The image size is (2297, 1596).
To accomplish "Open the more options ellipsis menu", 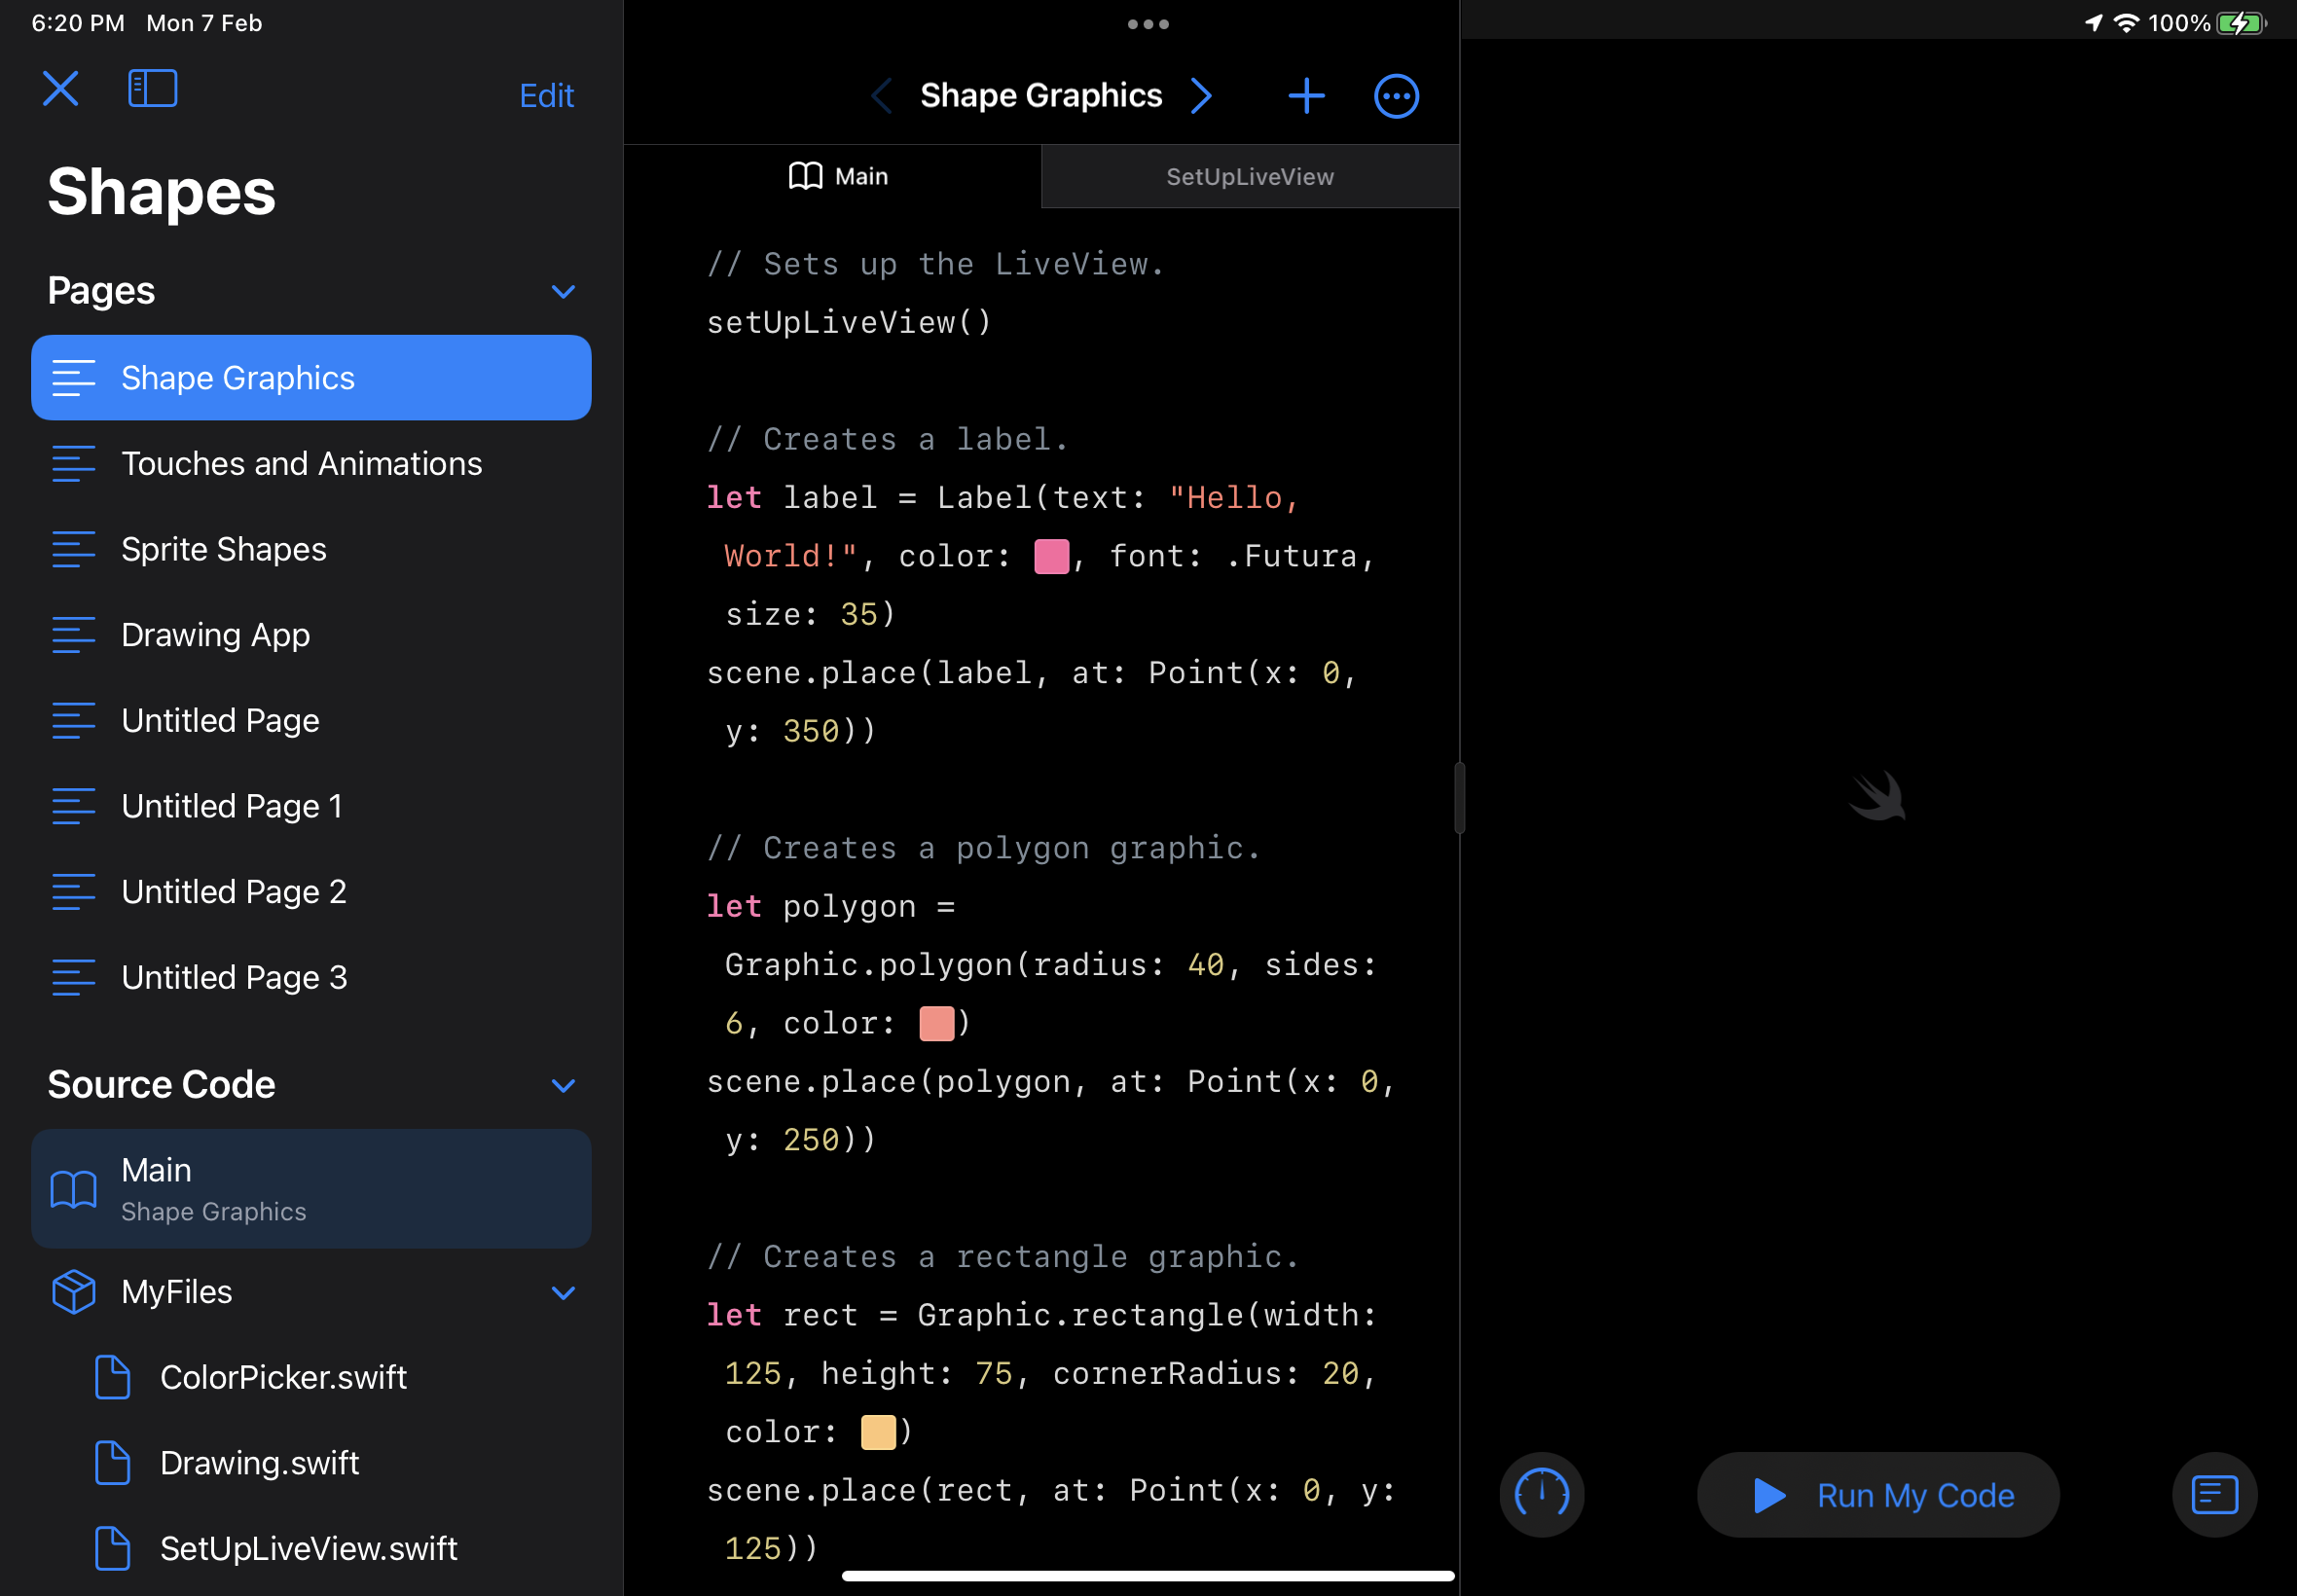I will 1396,96.
